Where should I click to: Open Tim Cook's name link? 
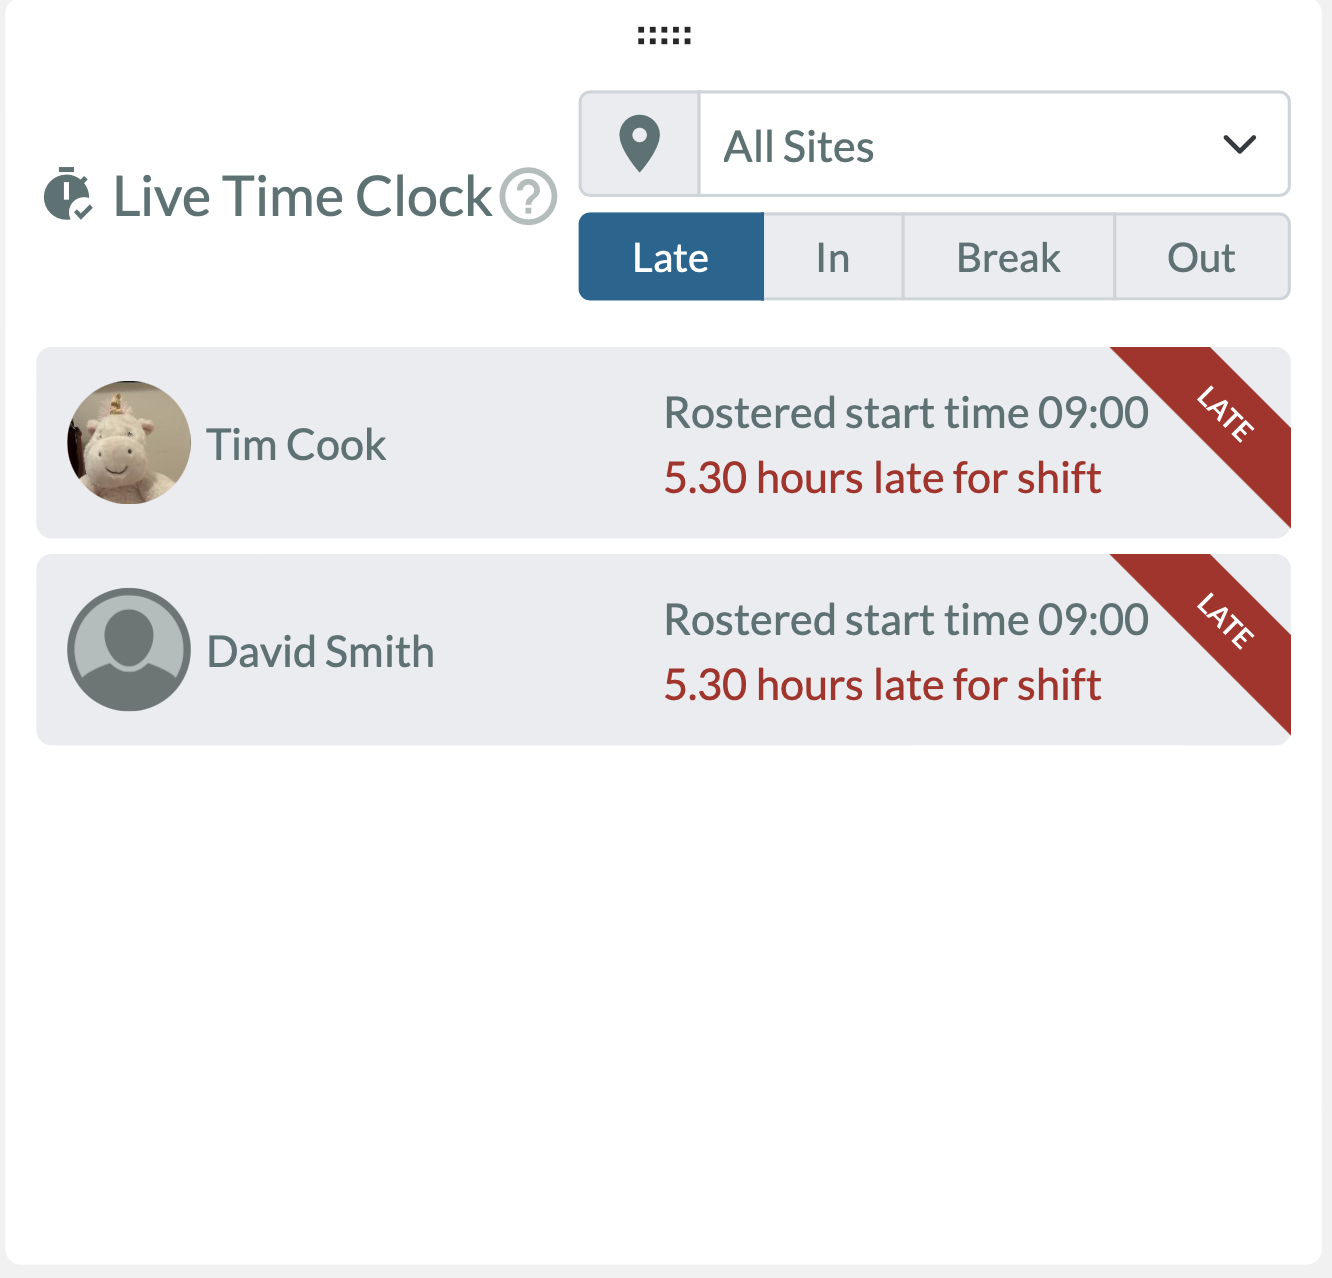tap(296, 445)
